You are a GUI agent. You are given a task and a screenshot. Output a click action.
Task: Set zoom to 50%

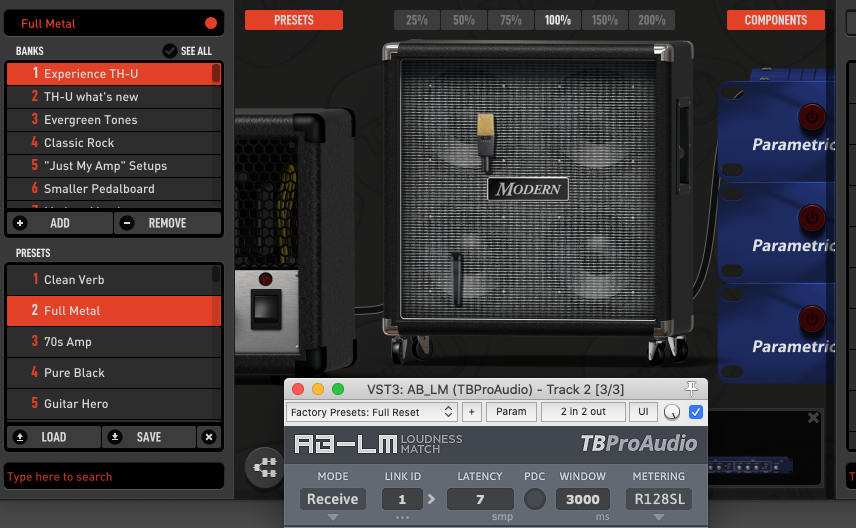tap(463, 20)
